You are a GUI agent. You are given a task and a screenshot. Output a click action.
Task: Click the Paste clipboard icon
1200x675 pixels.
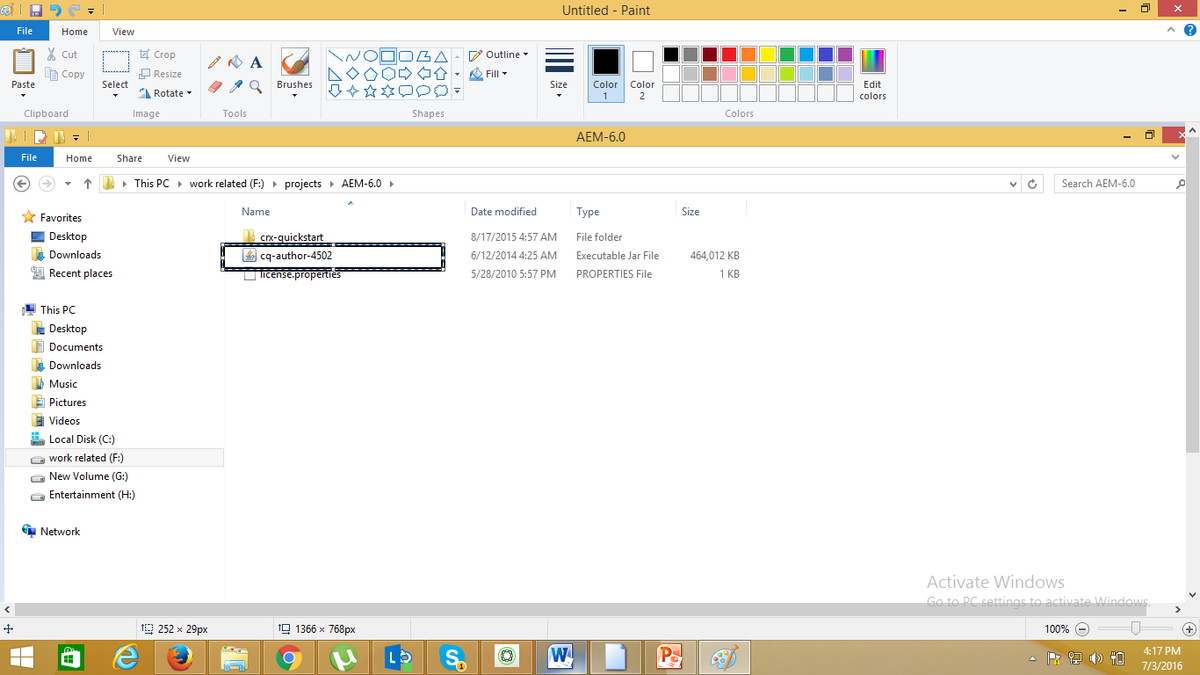(x=23, y=62)
